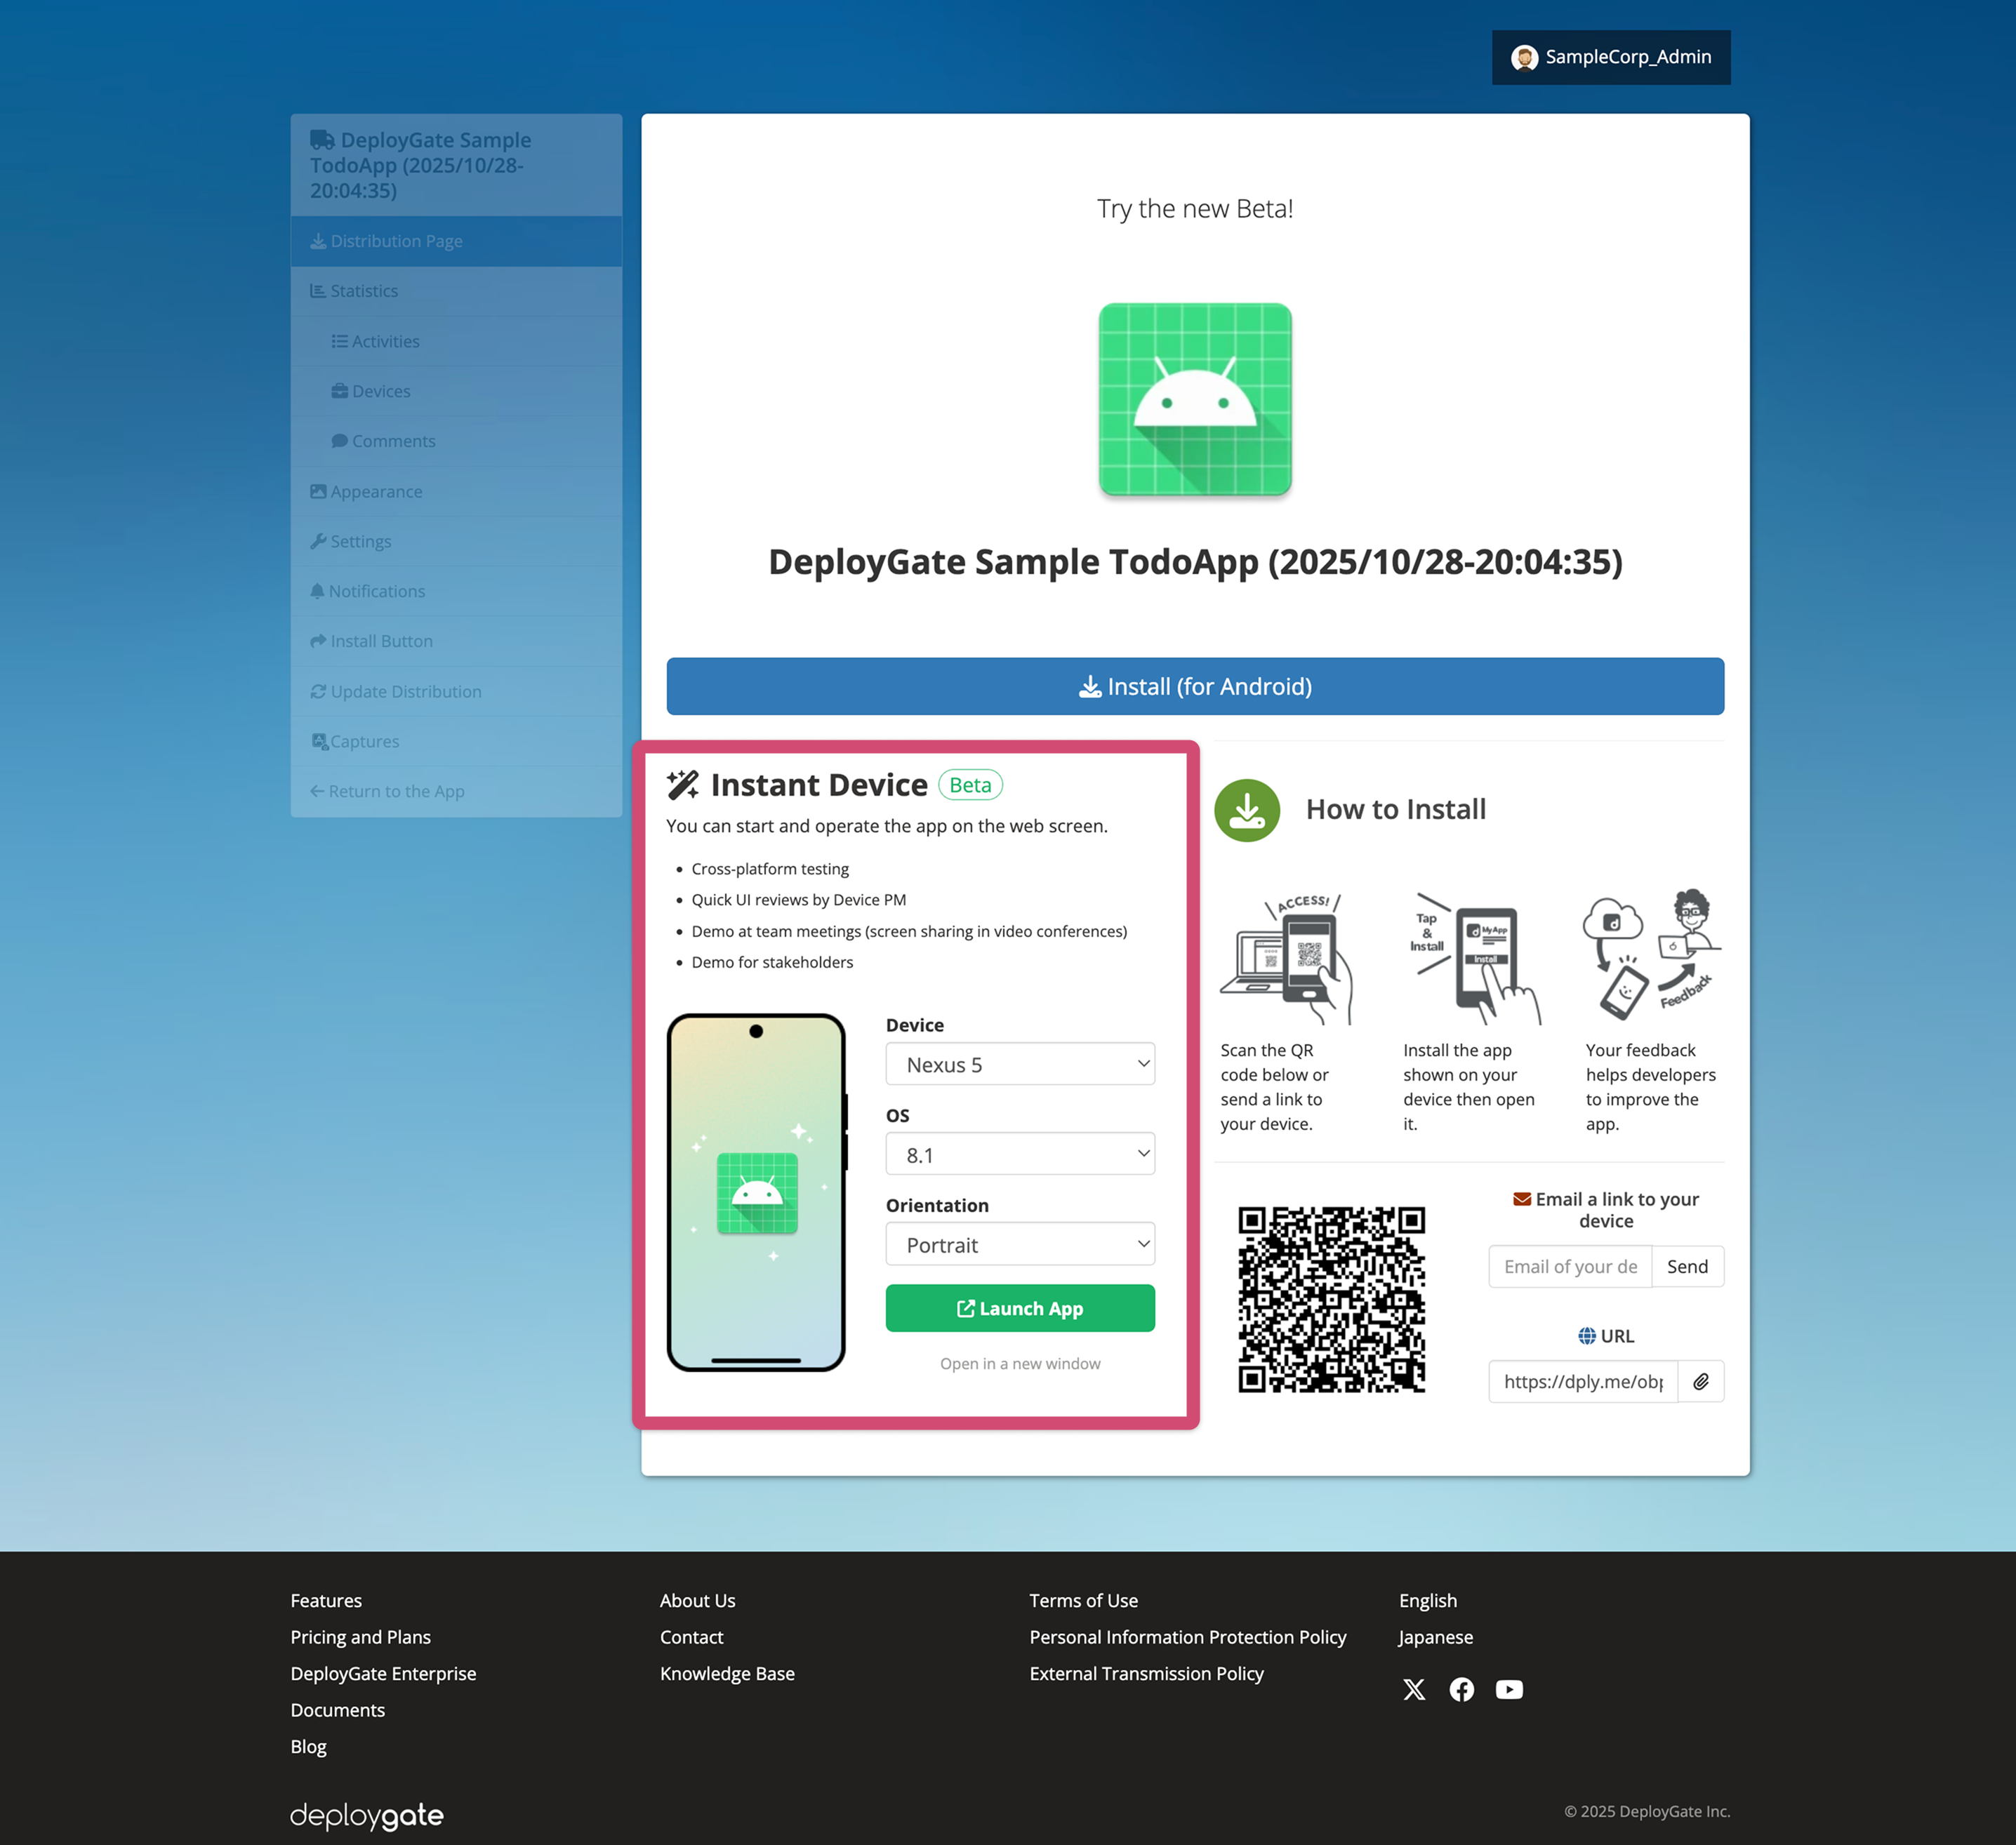Open DeployGate's Facebook page via footer icon
The image size is (2016, 1845).
(1461, 1689)
